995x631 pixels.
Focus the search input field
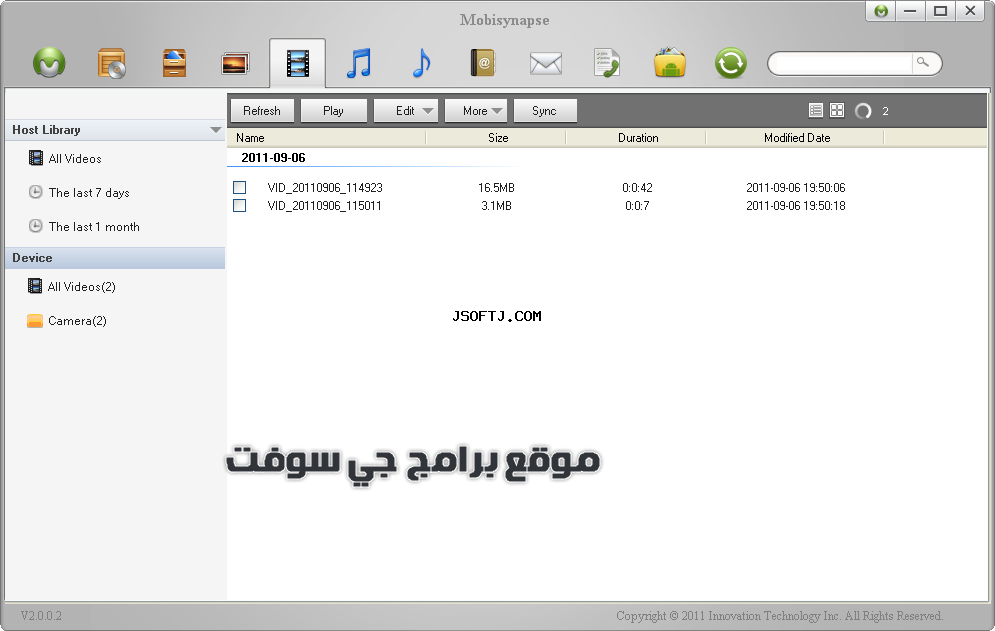tap(843, 63)
